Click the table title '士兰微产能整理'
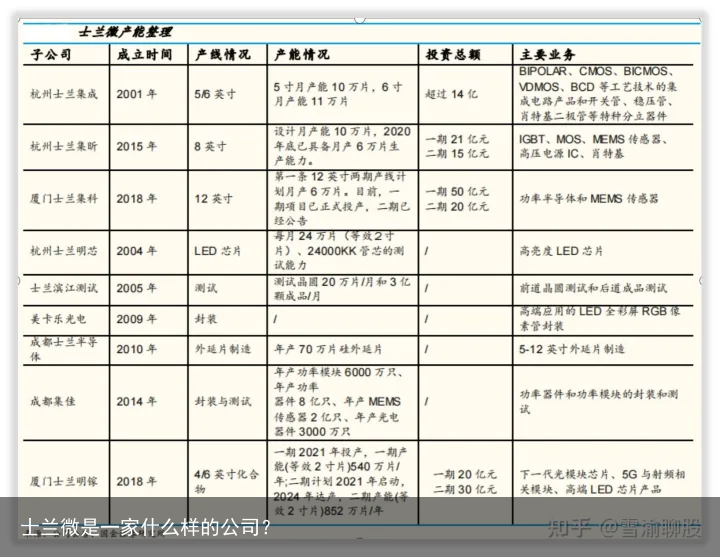The width and height of the screenshot is (720, 557). (x=125, y=32)
